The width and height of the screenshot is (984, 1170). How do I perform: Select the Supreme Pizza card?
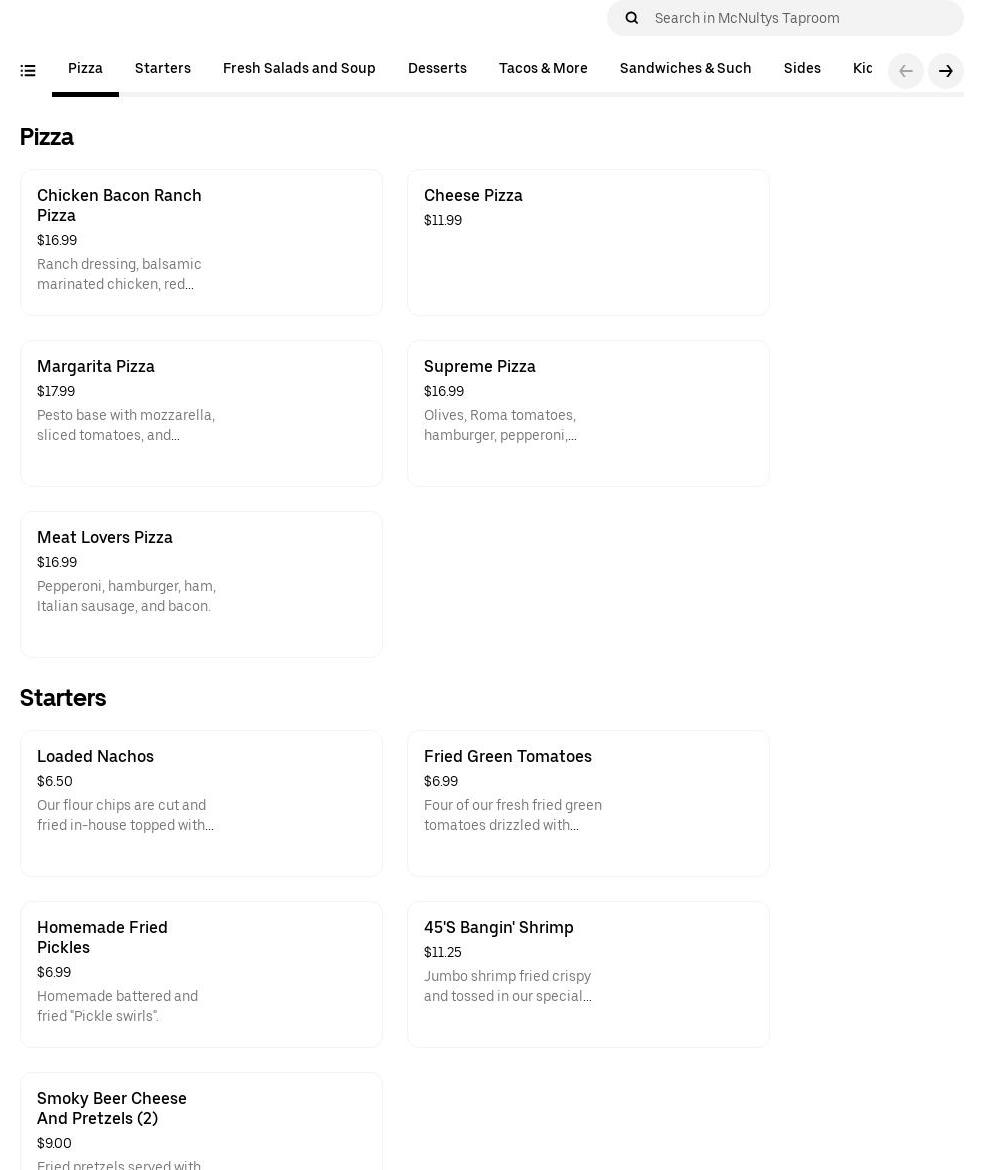(588, 413)
